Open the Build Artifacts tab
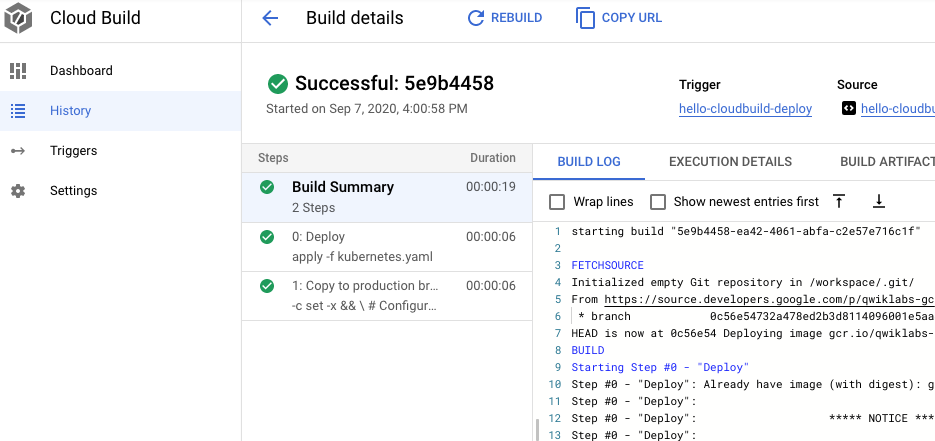The height and width of the screenshot is (441, 935). coord(886,162)
